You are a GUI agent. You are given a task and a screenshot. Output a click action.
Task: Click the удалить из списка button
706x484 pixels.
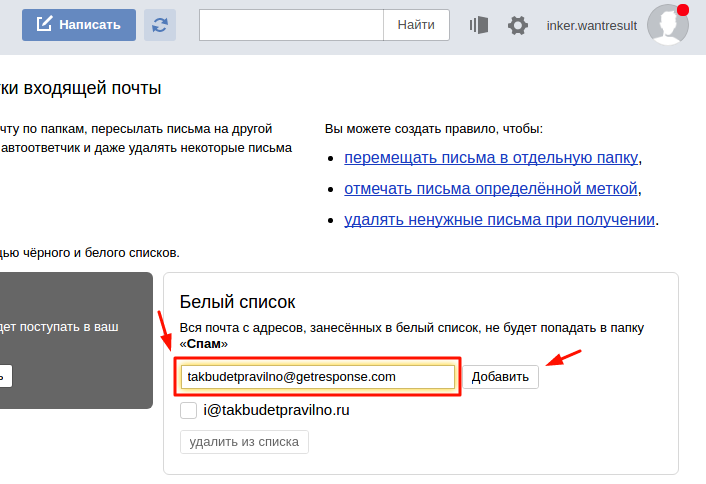point(244,442)
